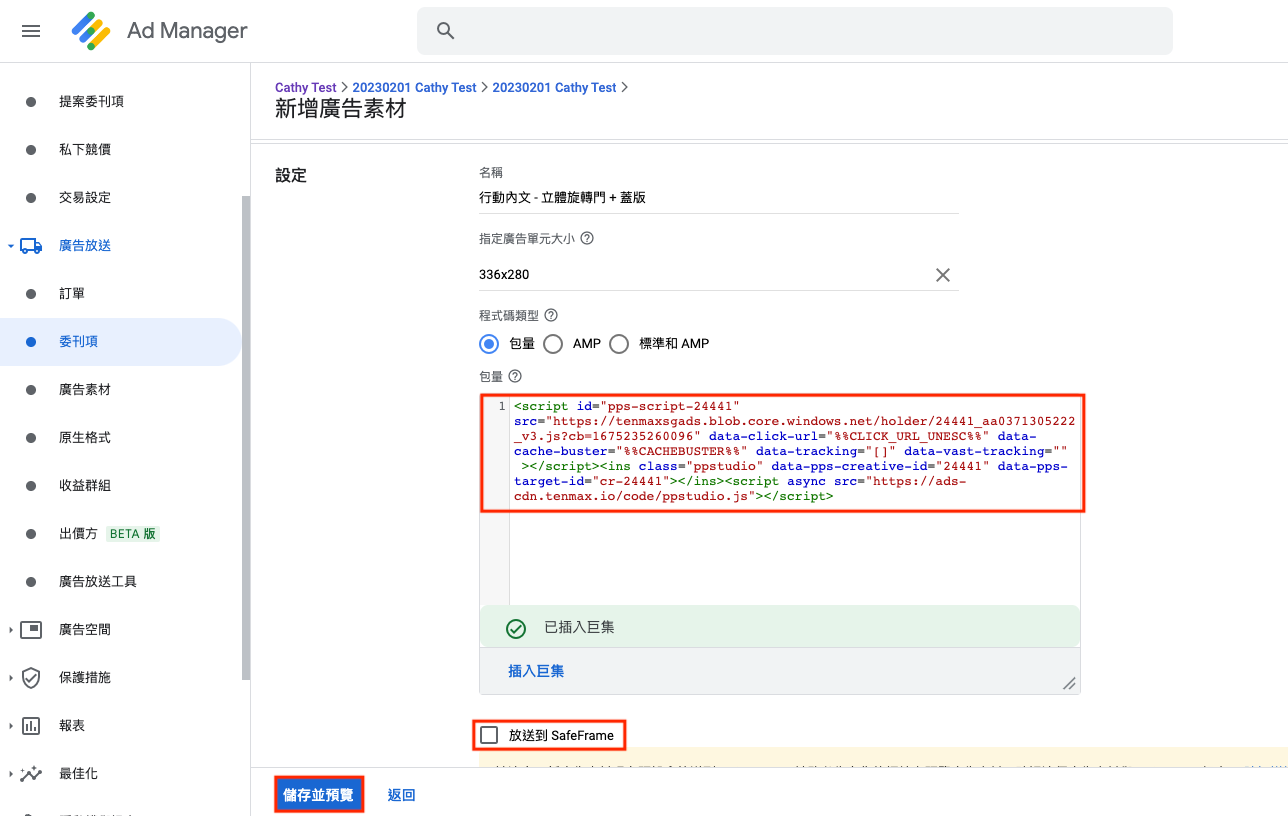Open 原生格式 in sidebar
The width and height of the screenshot is (1288, 816).
[x=85, y=437]
